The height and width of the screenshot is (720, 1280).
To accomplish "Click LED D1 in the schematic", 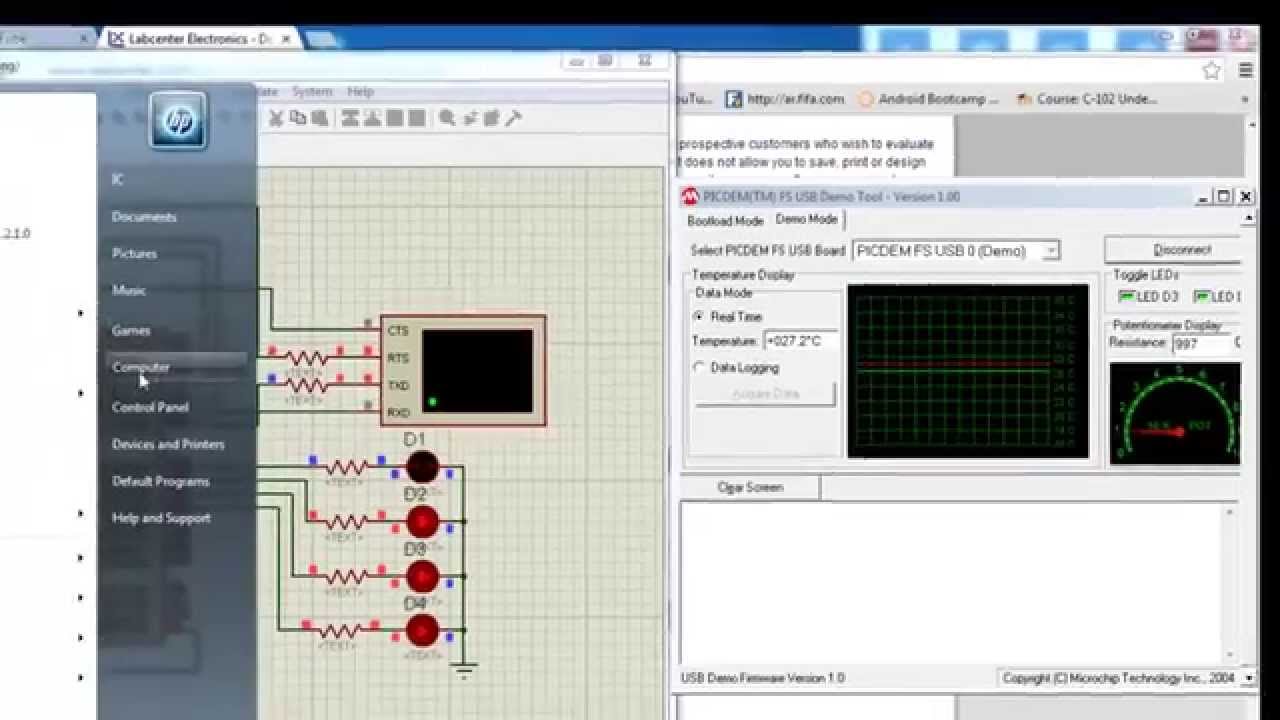I will pyautogui.click(x=422, y=467).
